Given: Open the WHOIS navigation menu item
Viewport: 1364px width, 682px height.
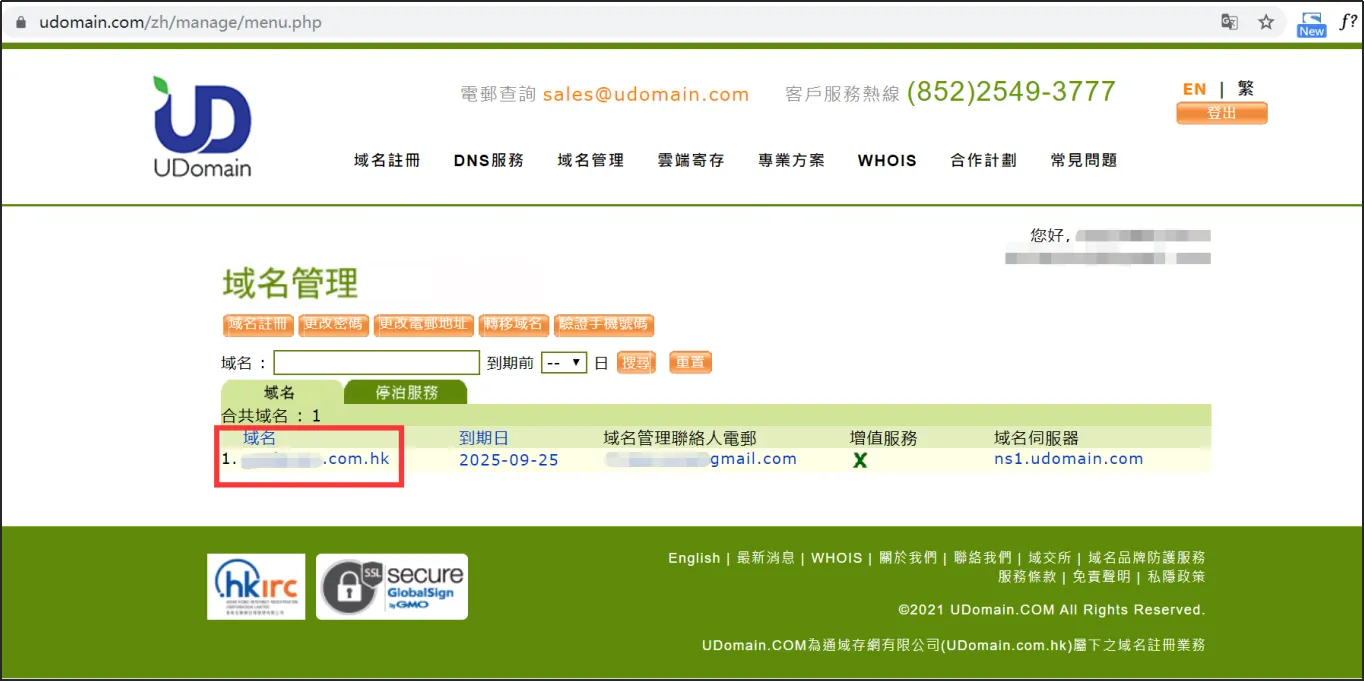Looking at the screenshot, I should (887, 160).
